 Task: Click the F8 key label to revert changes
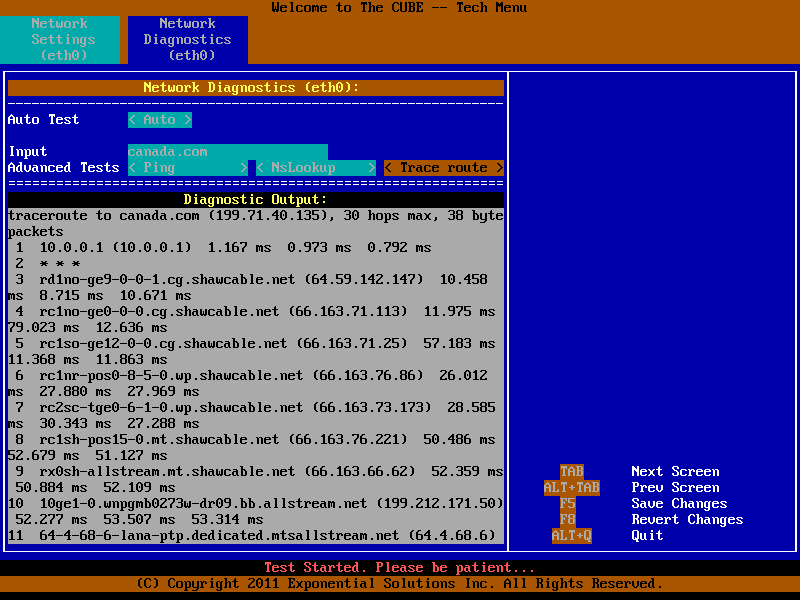point(567,519)
